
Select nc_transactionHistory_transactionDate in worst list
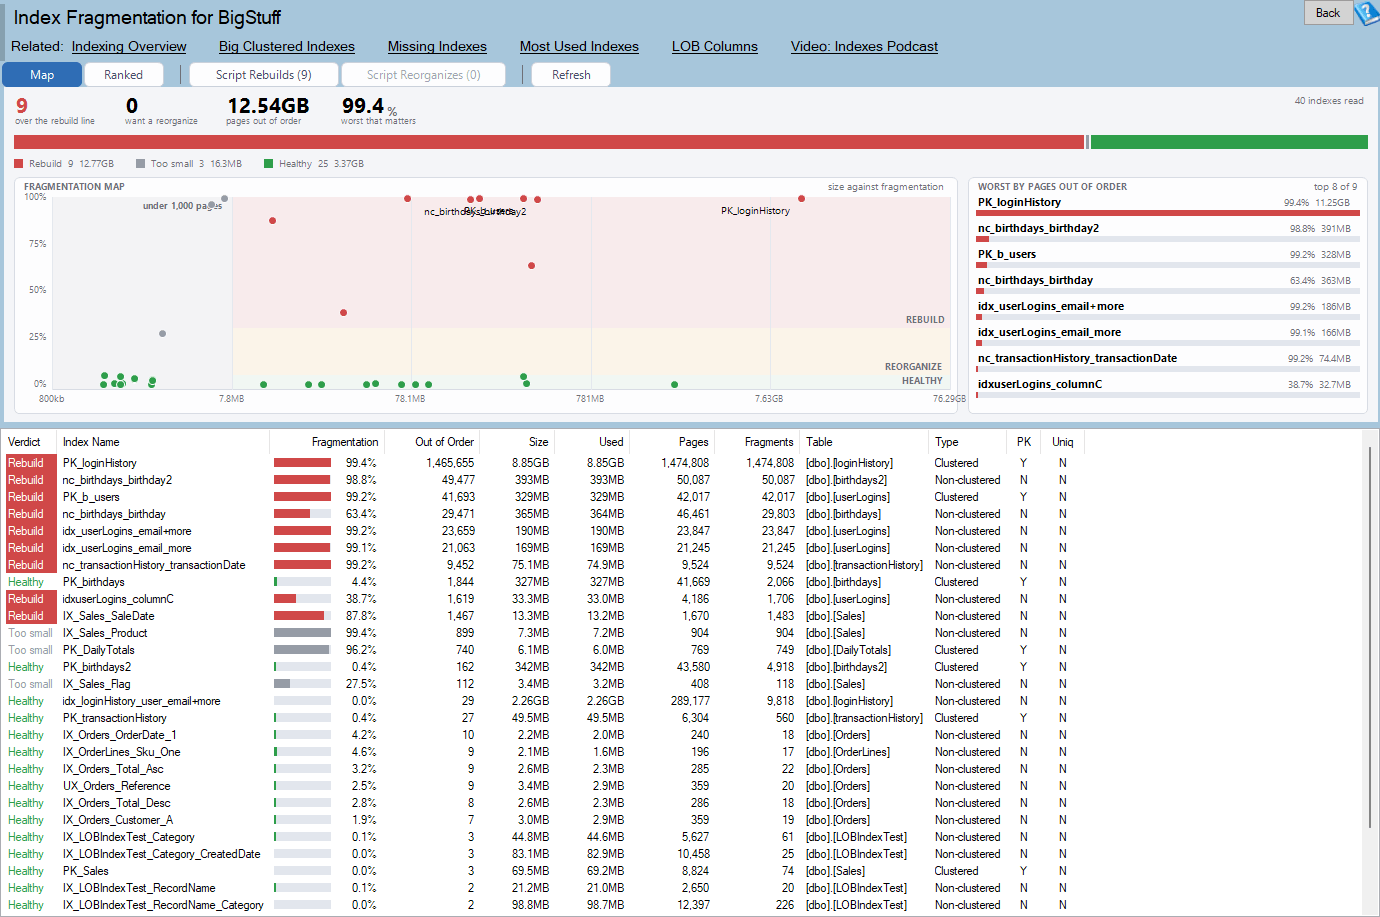1168,362
